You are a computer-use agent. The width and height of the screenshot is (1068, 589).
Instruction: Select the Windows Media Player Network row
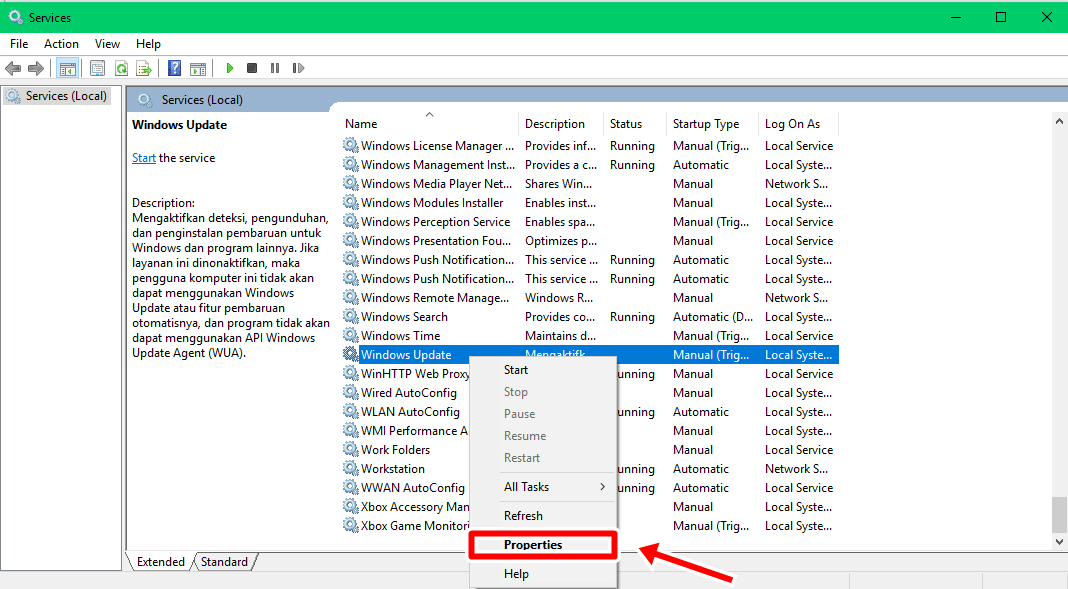590,183
